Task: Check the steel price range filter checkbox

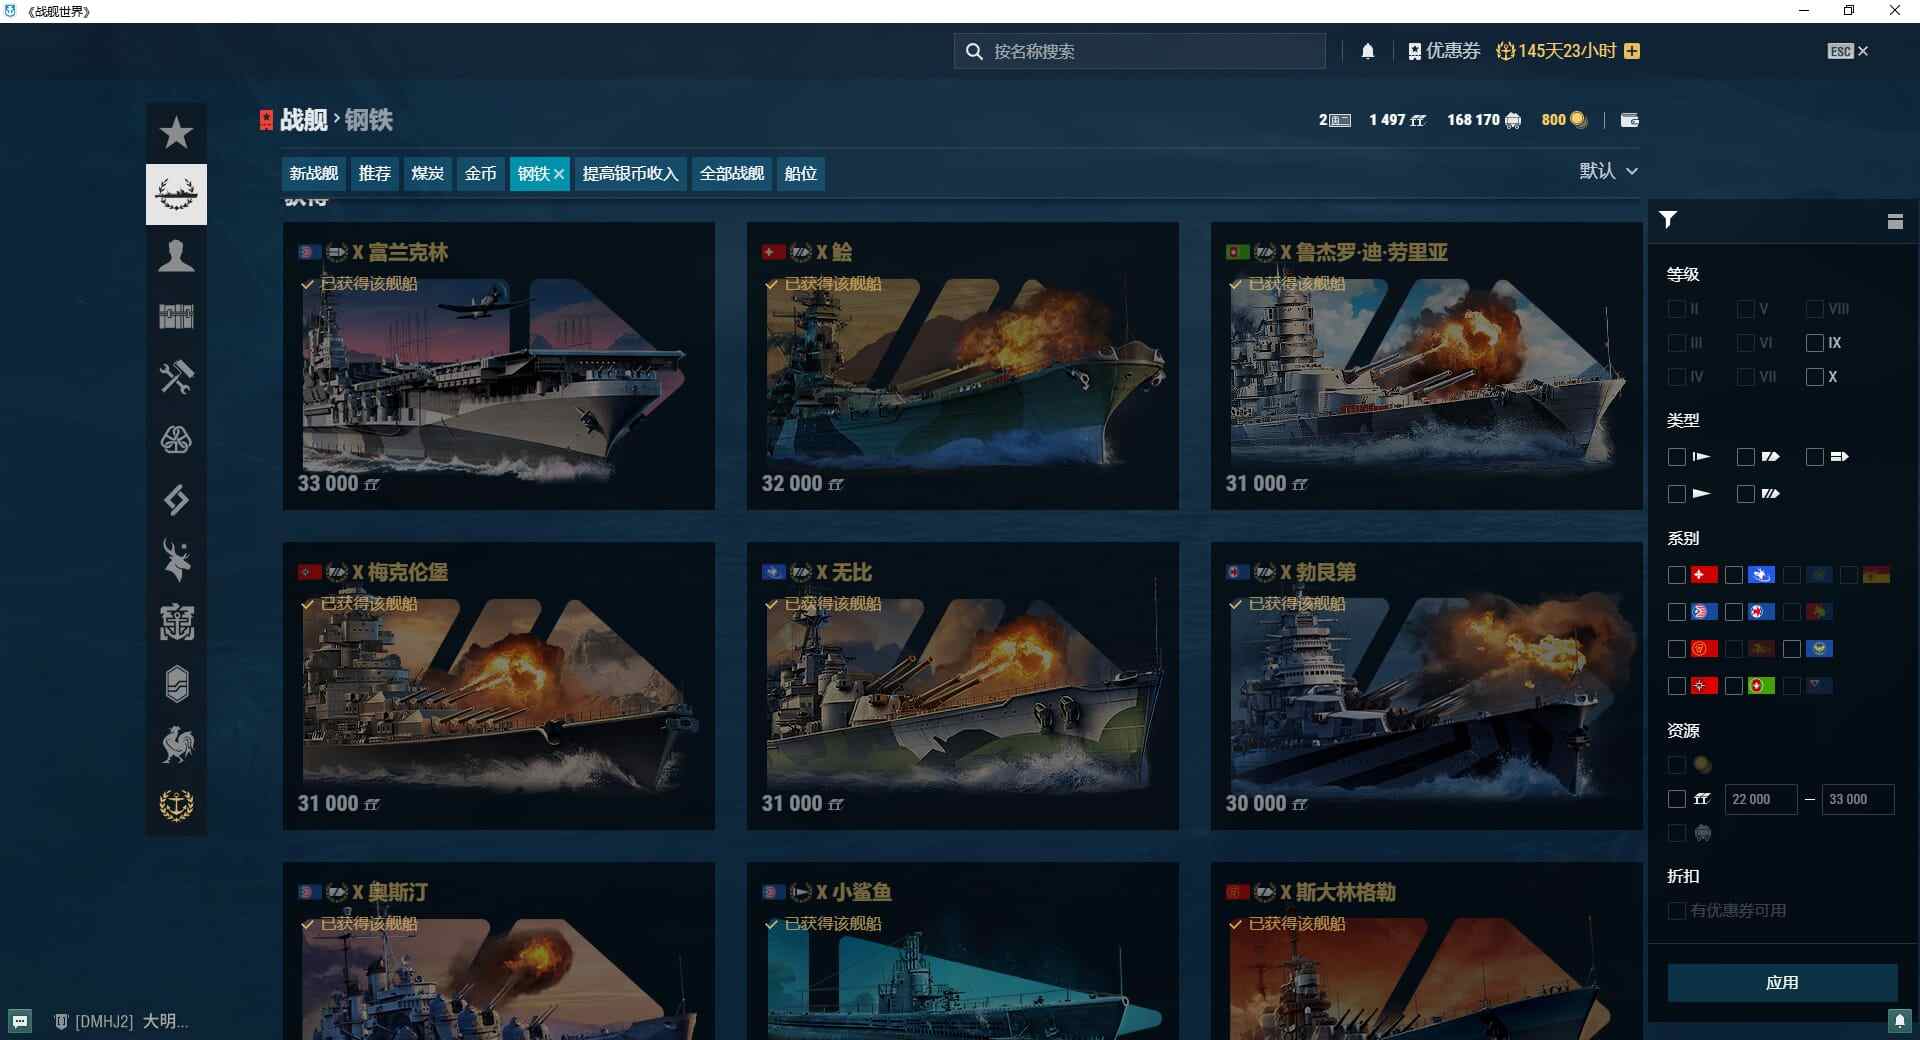Action: 1676,799
